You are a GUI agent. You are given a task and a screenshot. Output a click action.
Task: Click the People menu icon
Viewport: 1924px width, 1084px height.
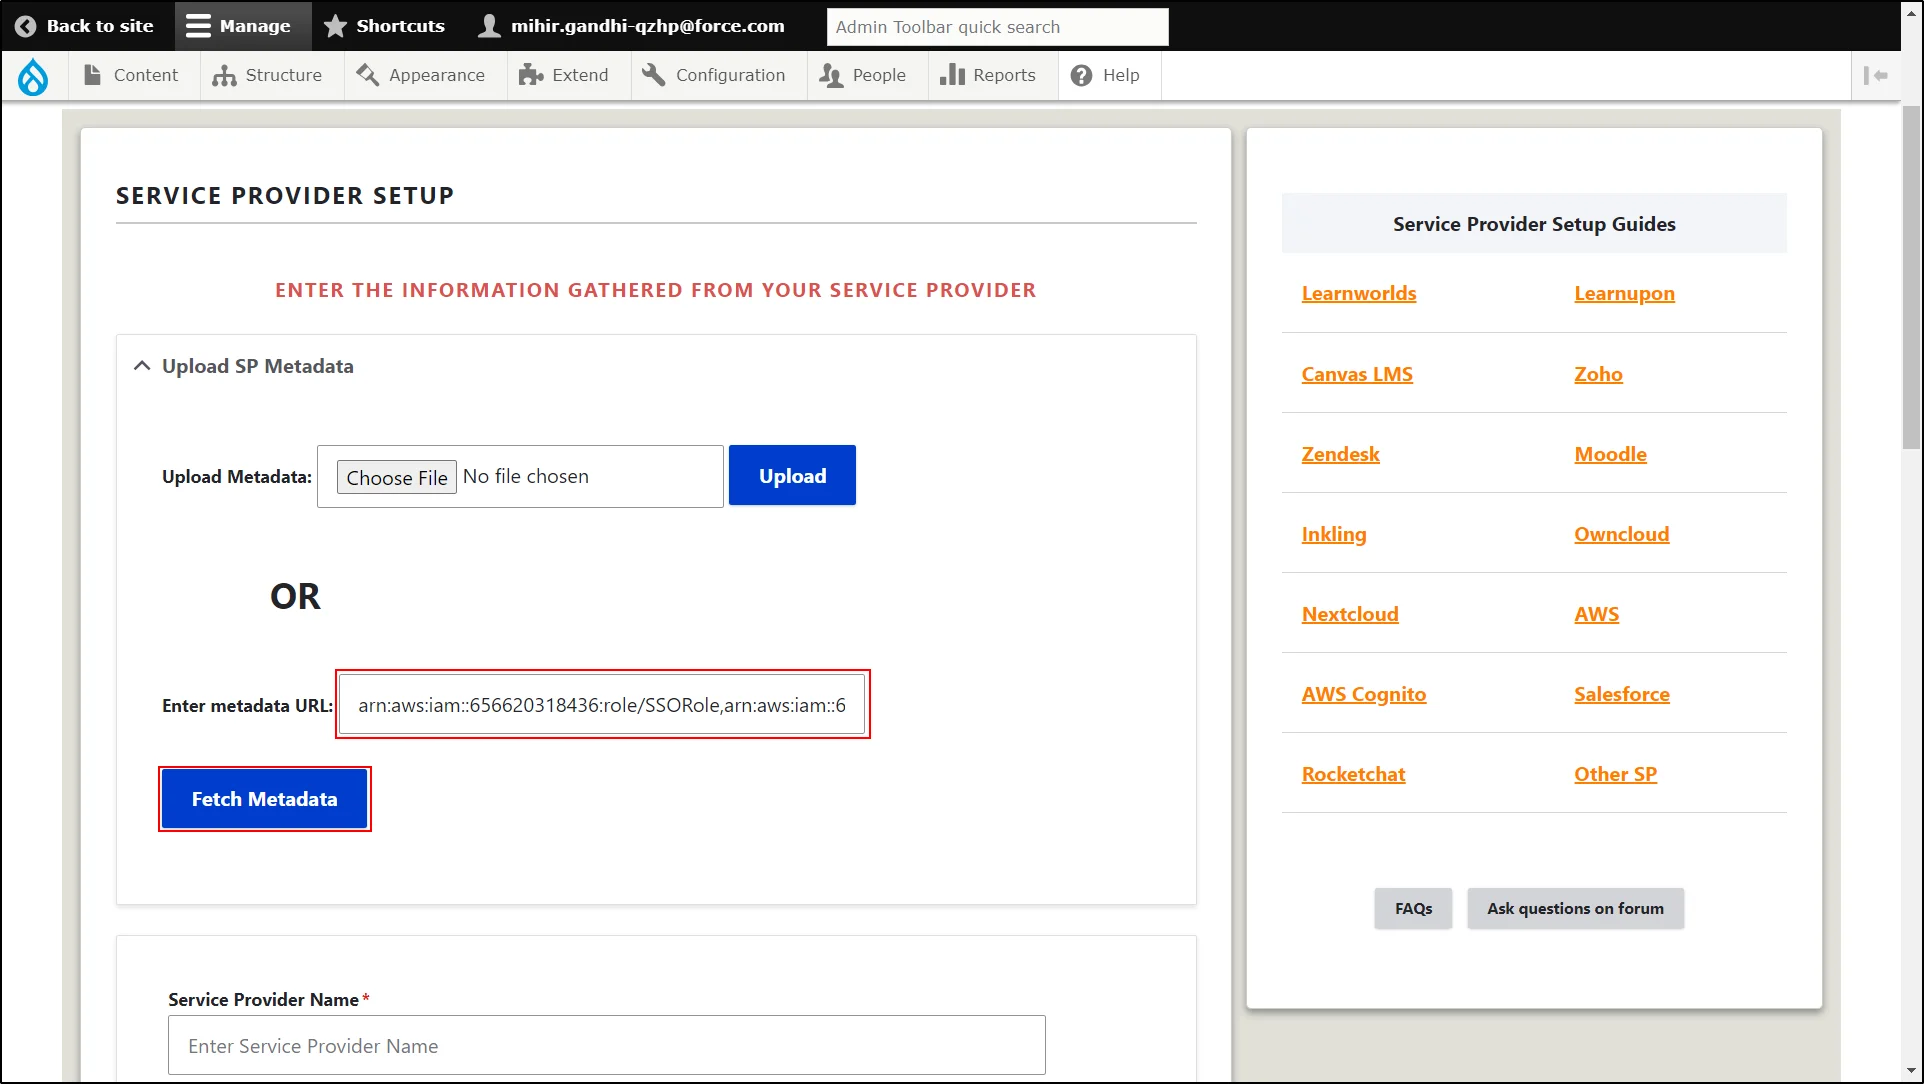pos(831,75)
